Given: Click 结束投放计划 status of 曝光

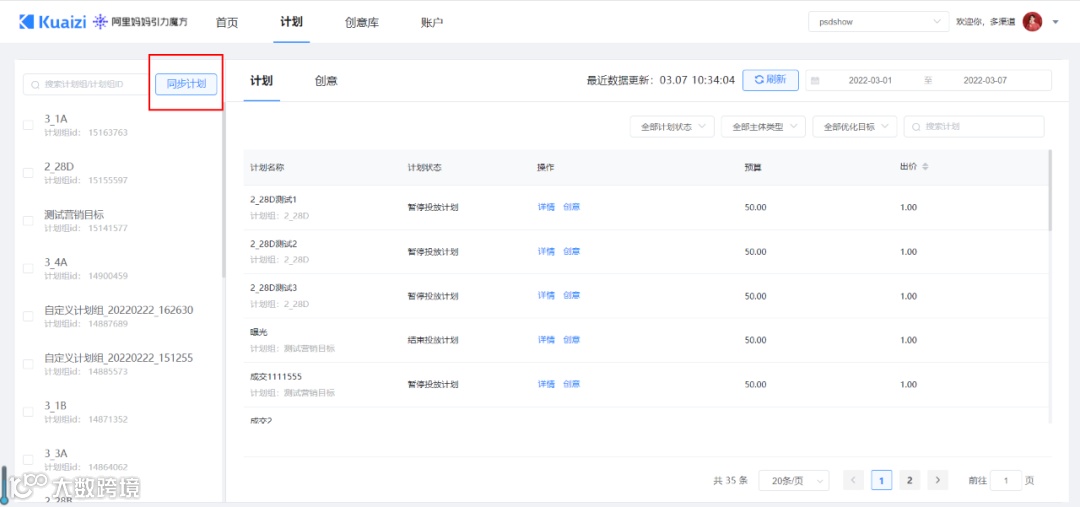Looking at the screenshot, I should coord(433,340).
